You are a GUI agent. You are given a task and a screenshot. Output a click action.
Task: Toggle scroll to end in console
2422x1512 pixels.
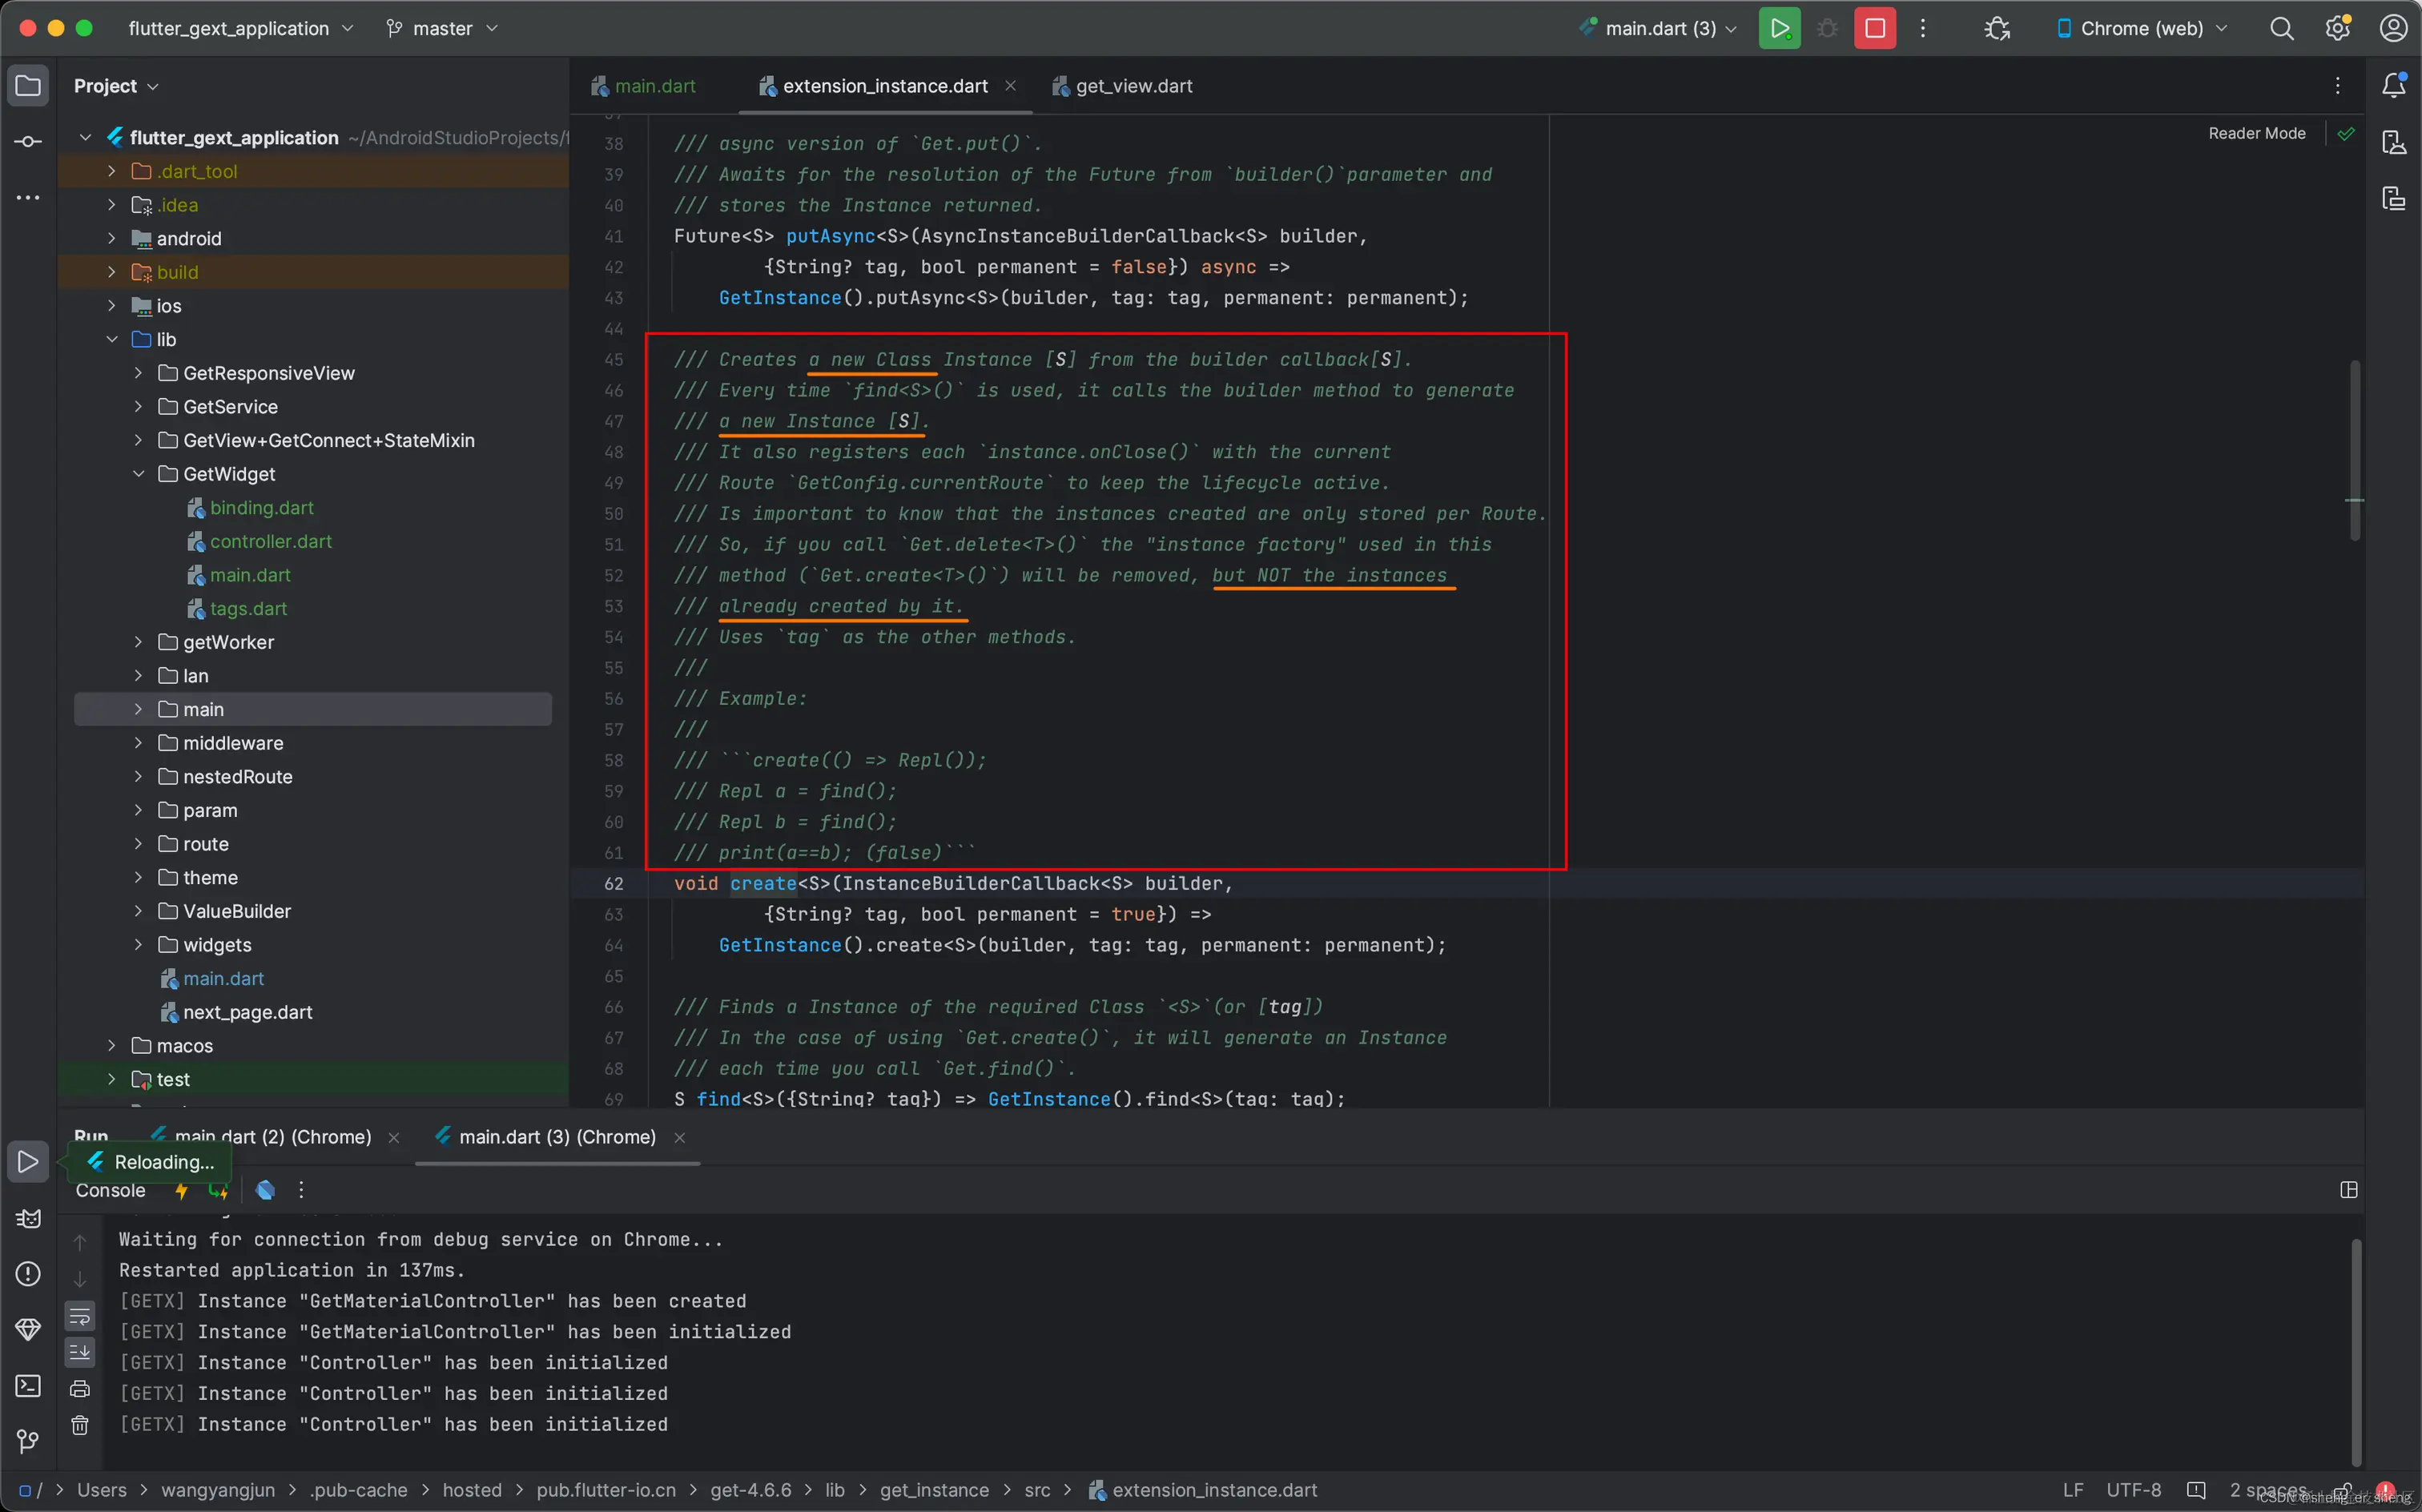pyautogui.click(x=80, y=1352)
